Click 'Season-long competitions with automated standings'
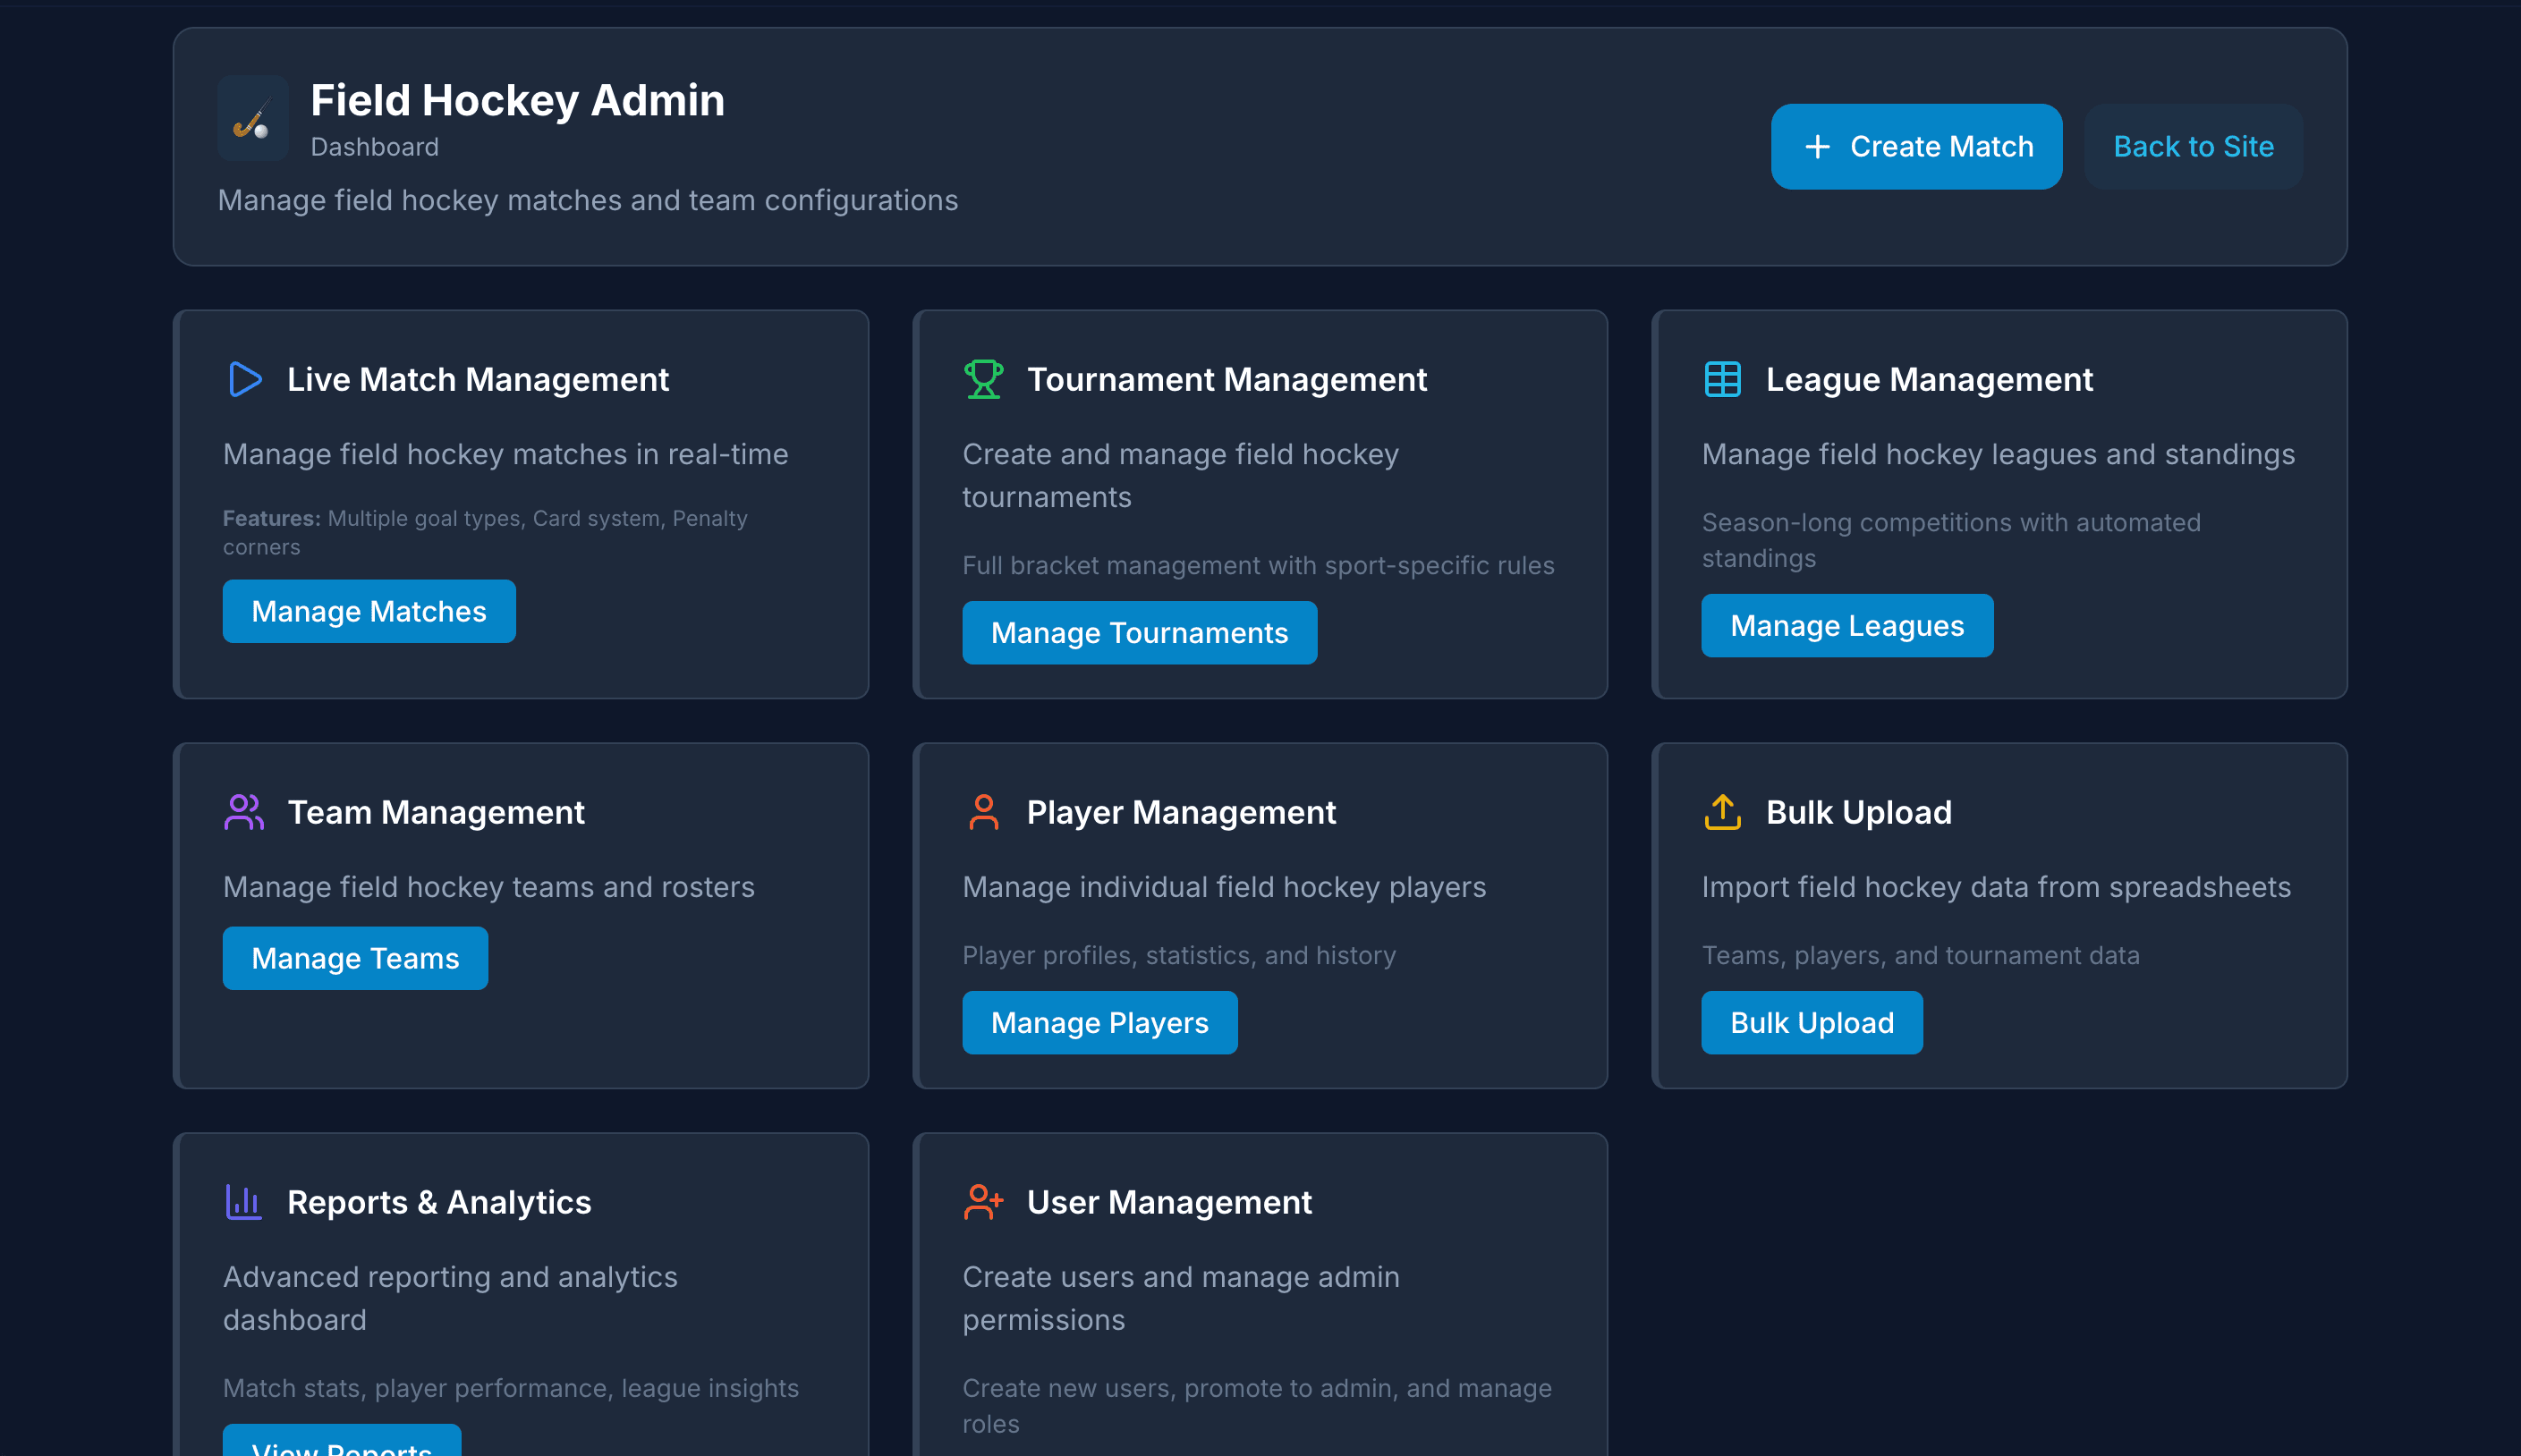2521x1456 pixels. pos(1951,540)
